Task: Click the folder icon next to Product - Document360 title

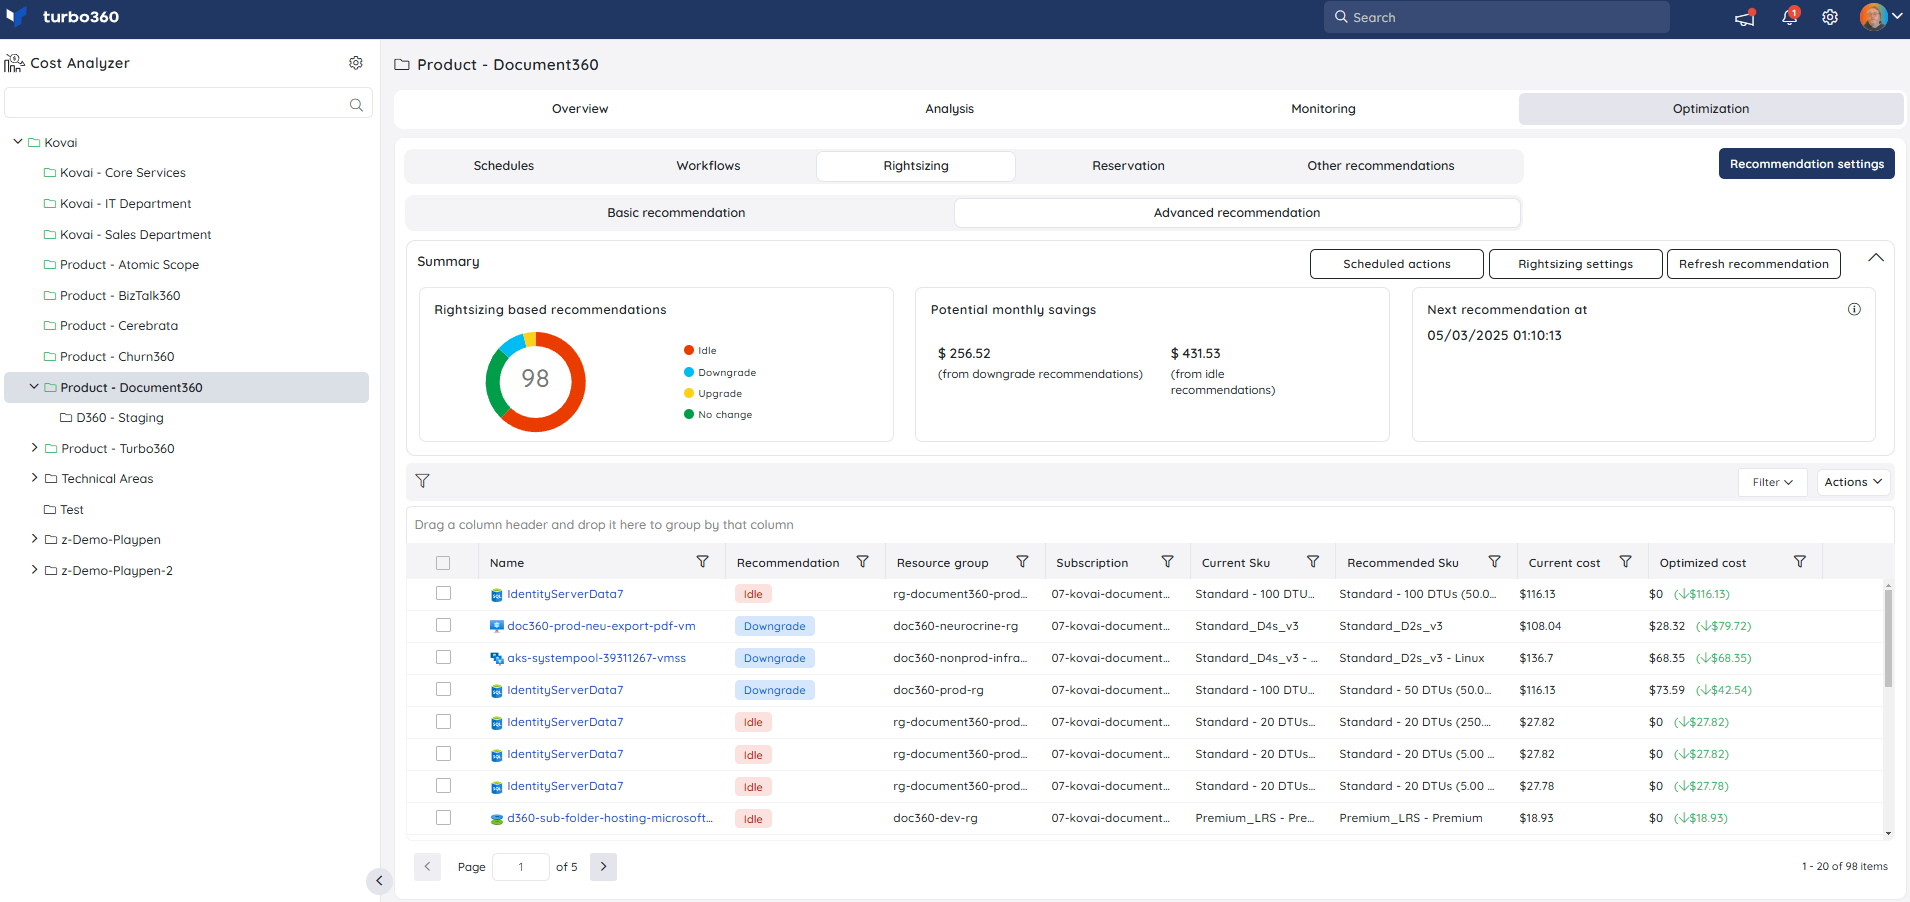Action: pos(402,65)
